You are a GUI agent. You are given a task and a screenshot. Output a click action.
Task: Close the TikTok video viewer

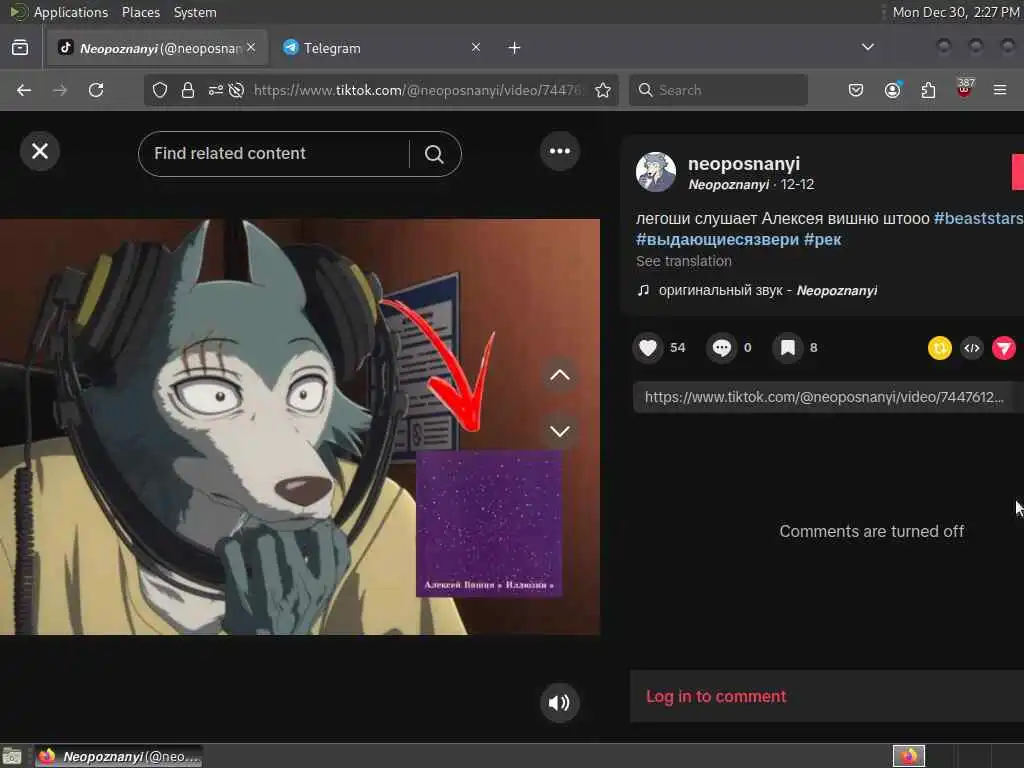[40, 152]
